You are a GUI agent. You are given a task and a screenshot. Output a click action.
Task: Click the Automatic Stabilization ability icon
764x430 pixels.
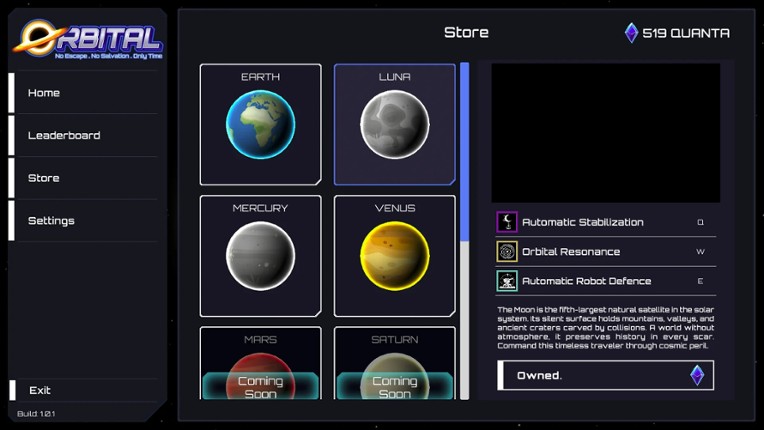tap(507, 222)
